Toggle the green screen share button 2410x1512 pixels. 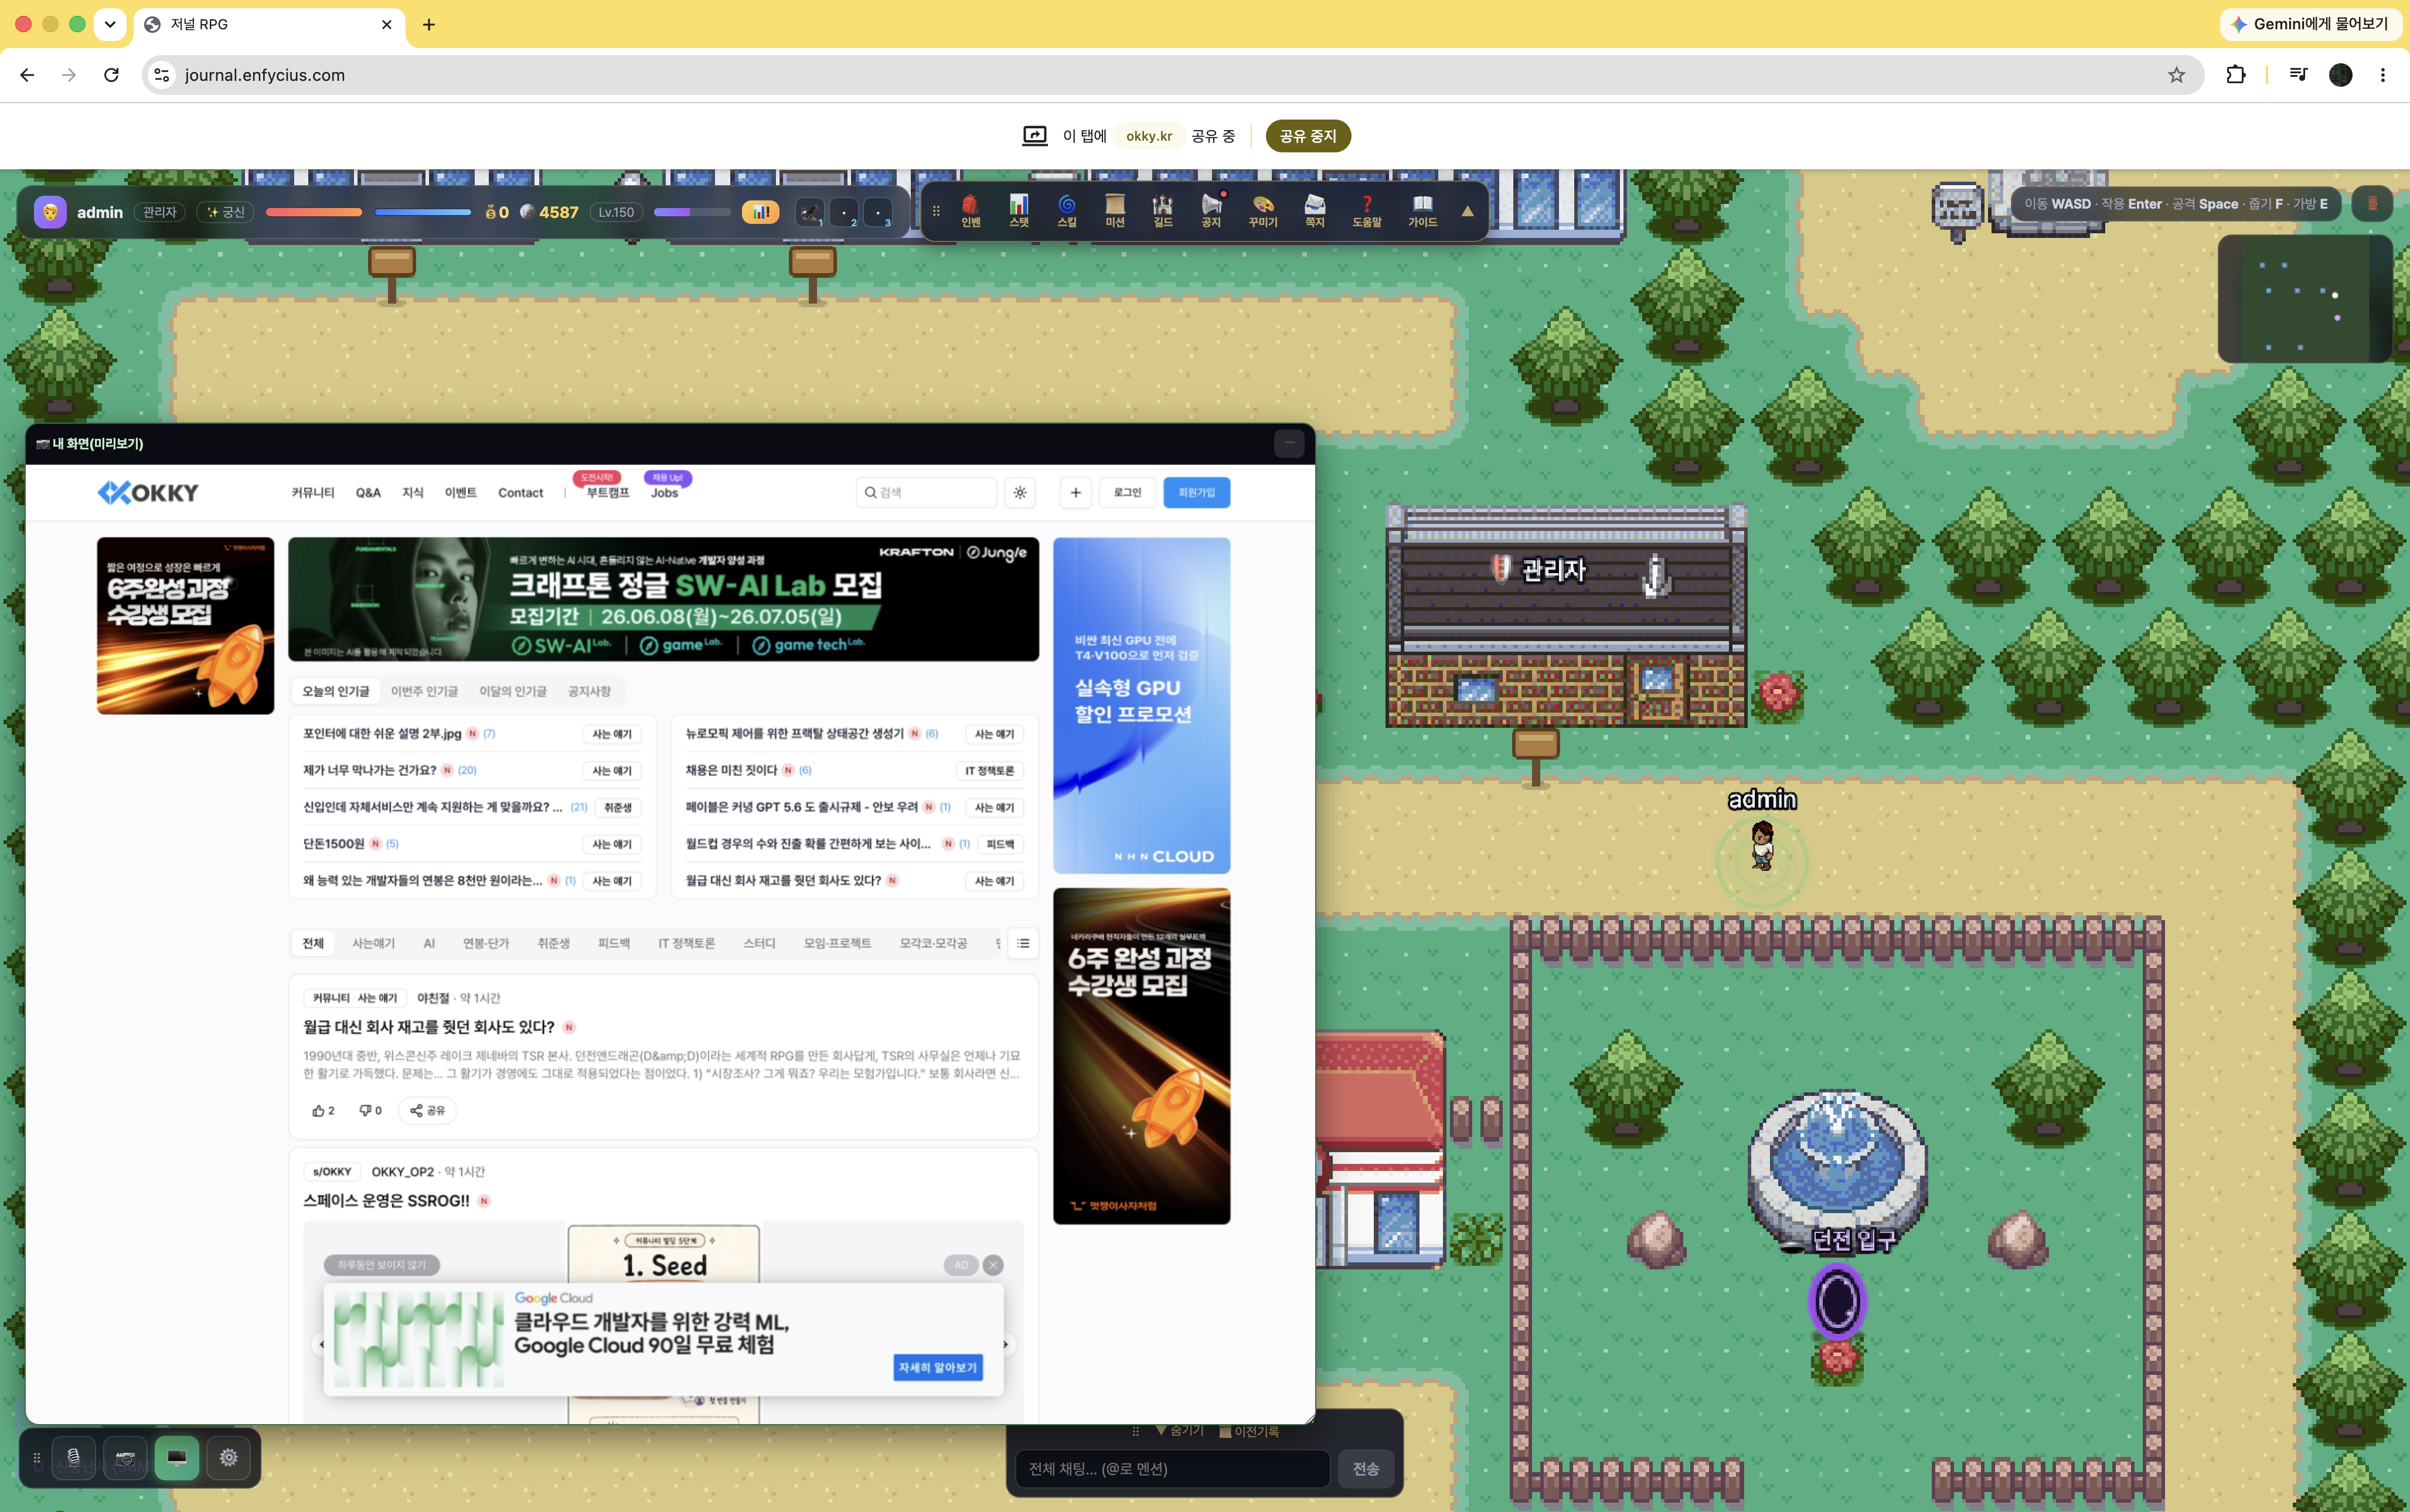(x=177, y=1458)
